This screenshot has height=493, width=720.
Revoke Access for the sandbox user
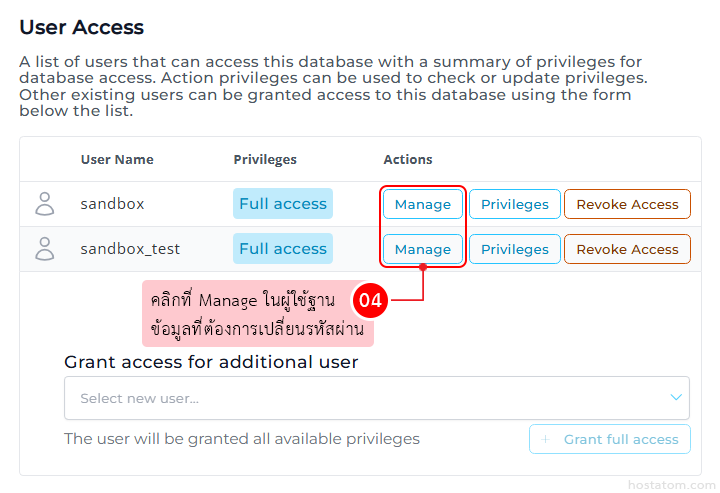[627, 204]
